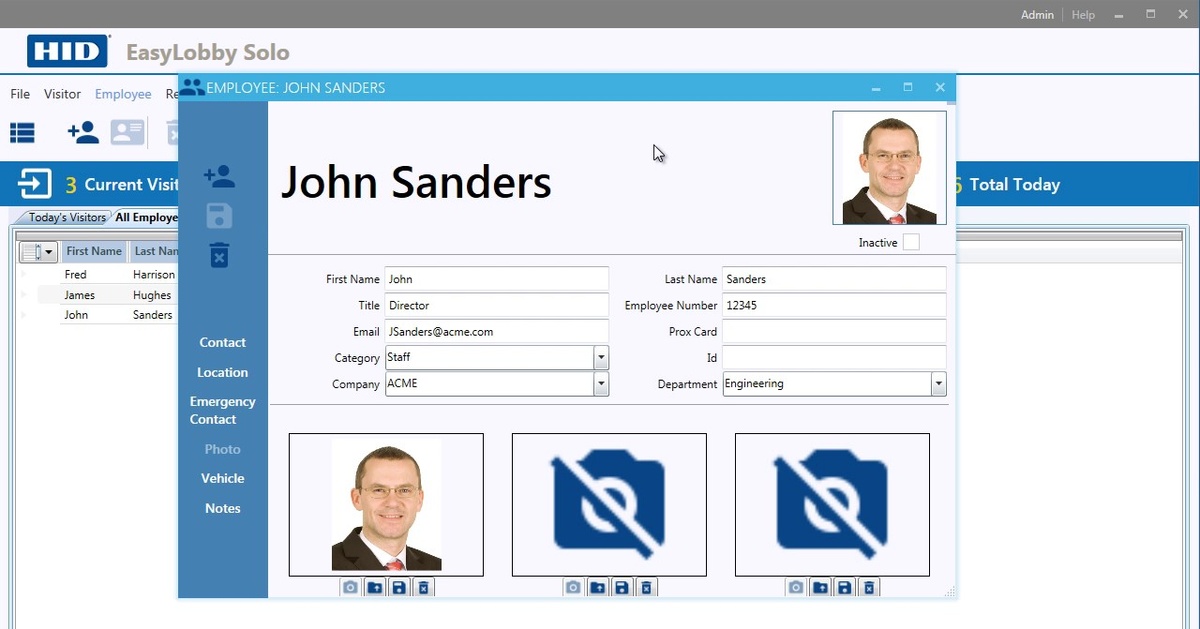
Task: Click folder upload icon under third photo slot
Action: [x=820, y=588]
